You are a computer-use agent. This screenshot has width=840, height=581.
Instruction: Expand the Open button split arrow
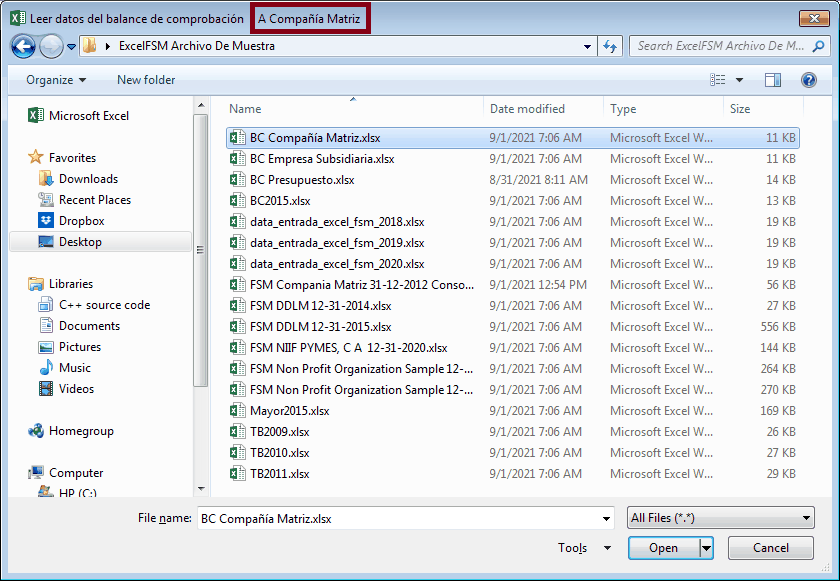pos(707,548)
